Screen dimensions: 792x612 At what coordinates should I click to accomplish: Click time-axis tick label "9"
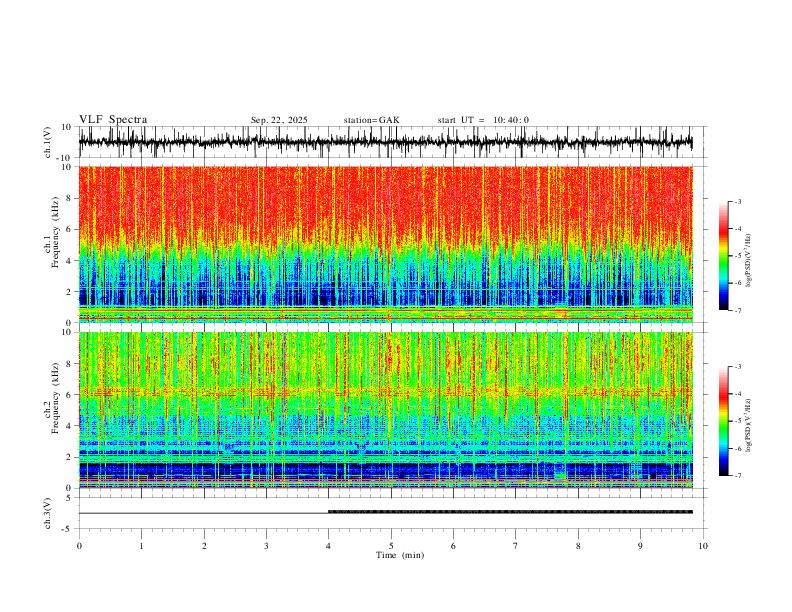tap(640, 546)
